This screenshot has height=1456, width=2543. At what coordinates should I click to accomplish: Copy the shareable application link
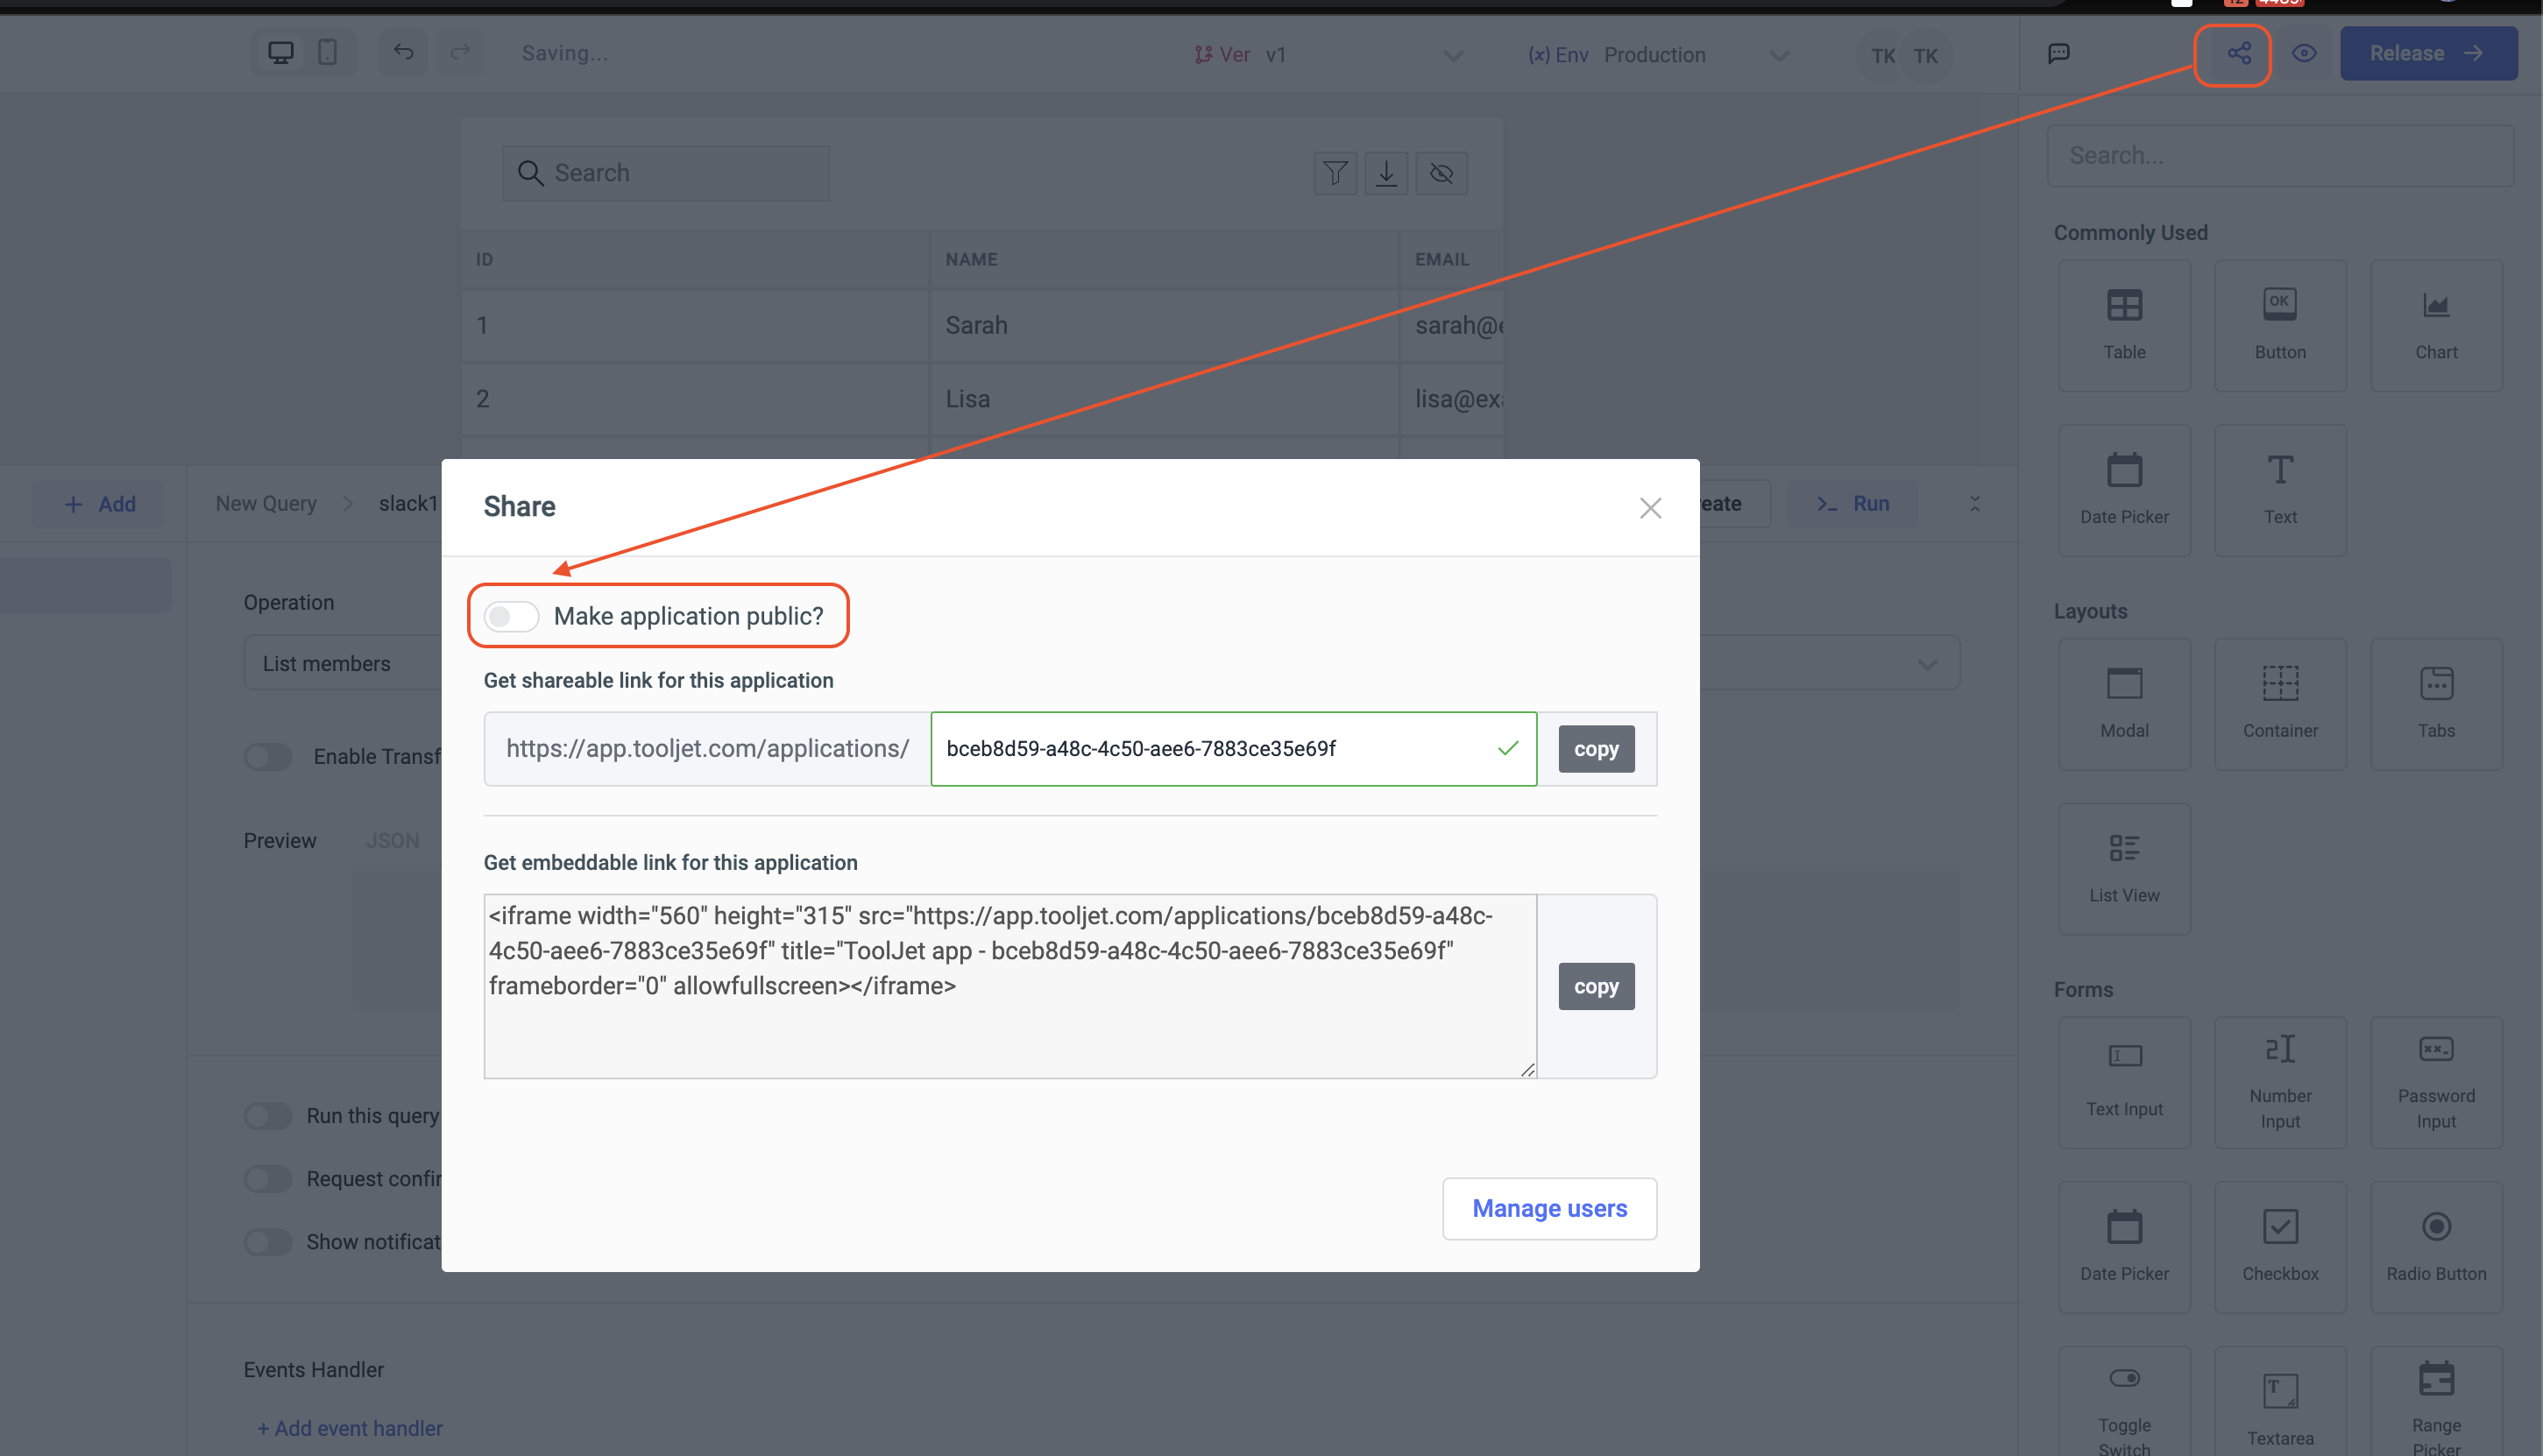point(1595,748)
